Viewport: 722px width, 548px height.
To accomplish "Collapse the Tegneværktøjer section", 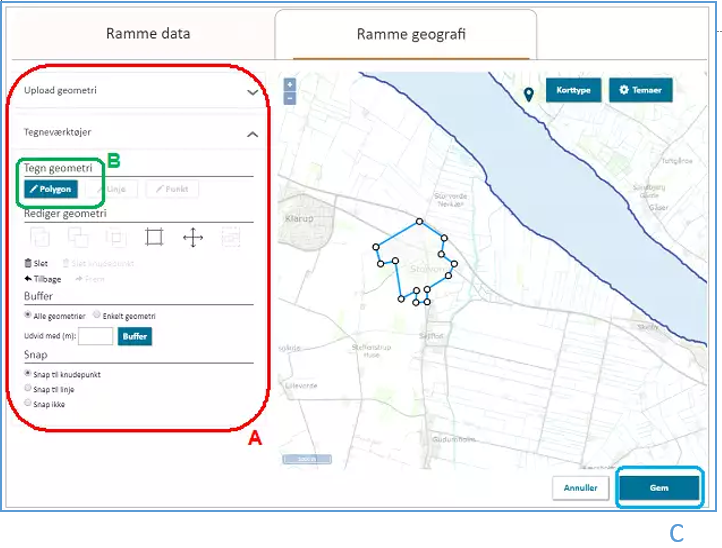I will [x=252, y=134].
